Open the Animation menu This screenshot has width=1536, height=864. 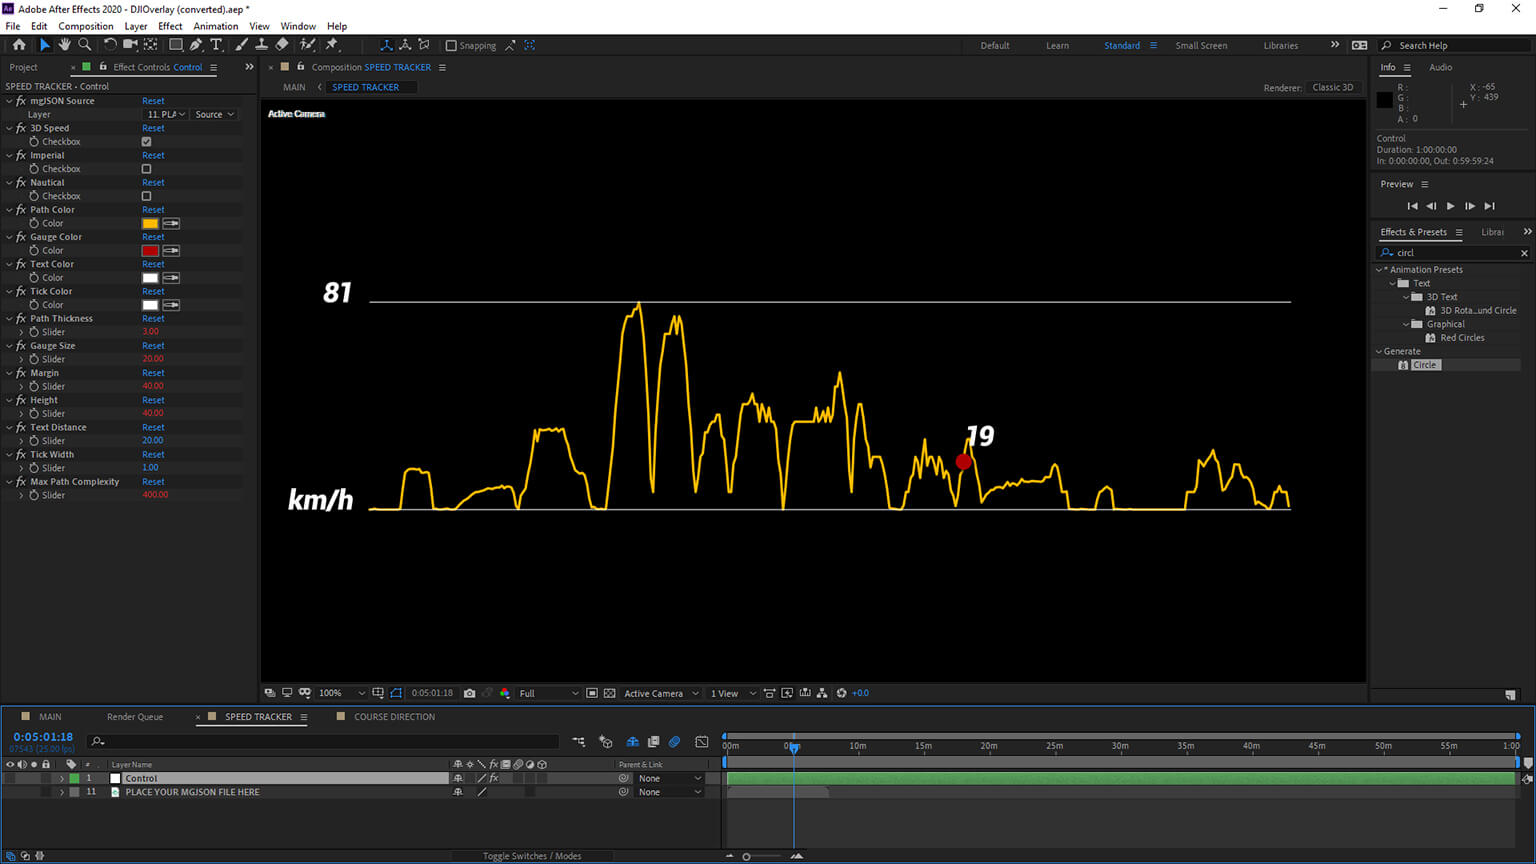pos(216,26)
